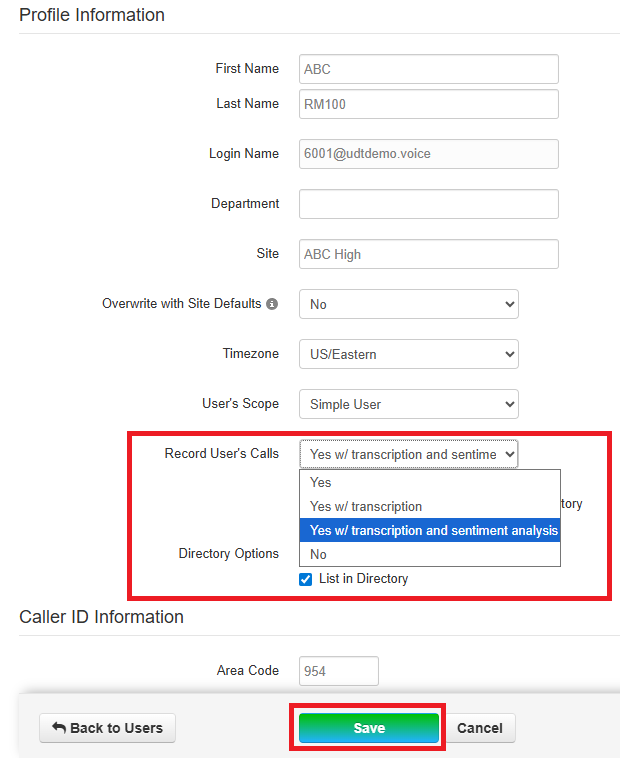
Task: Click the Login Name field
Action: point(428,154)
